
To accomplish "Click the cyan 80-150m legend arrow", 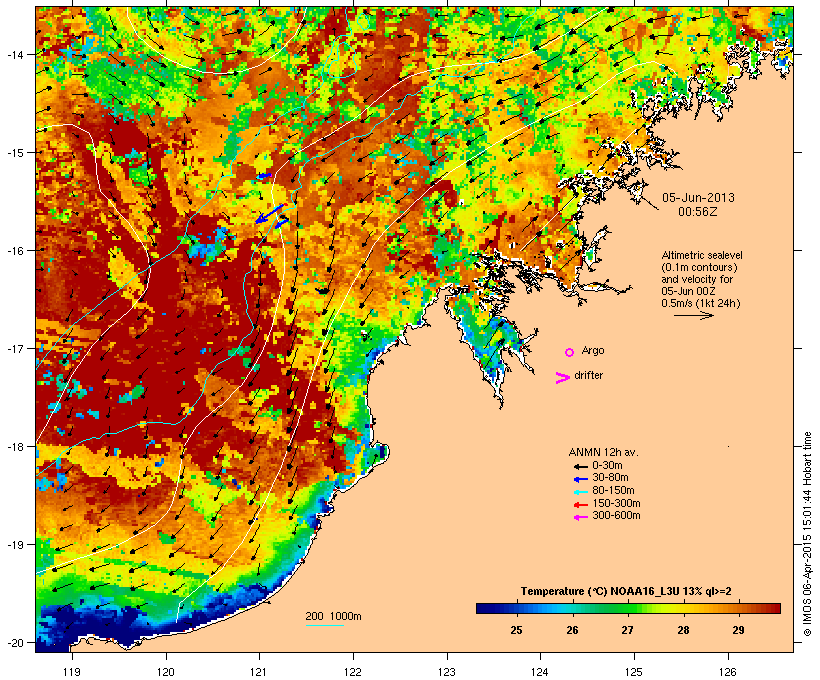I will click(580, 492).
